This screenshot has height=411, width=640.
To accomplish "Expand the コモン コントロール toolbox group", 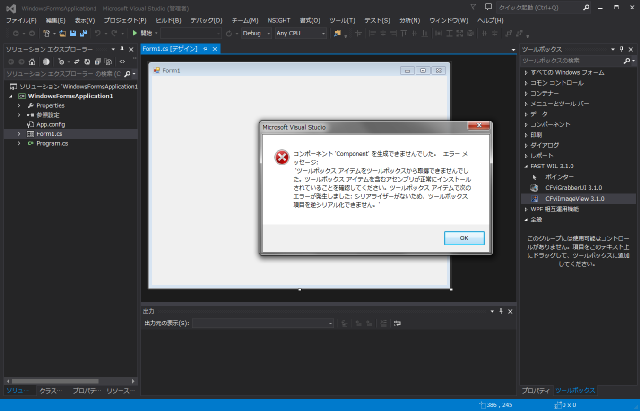I will [526, 83].
